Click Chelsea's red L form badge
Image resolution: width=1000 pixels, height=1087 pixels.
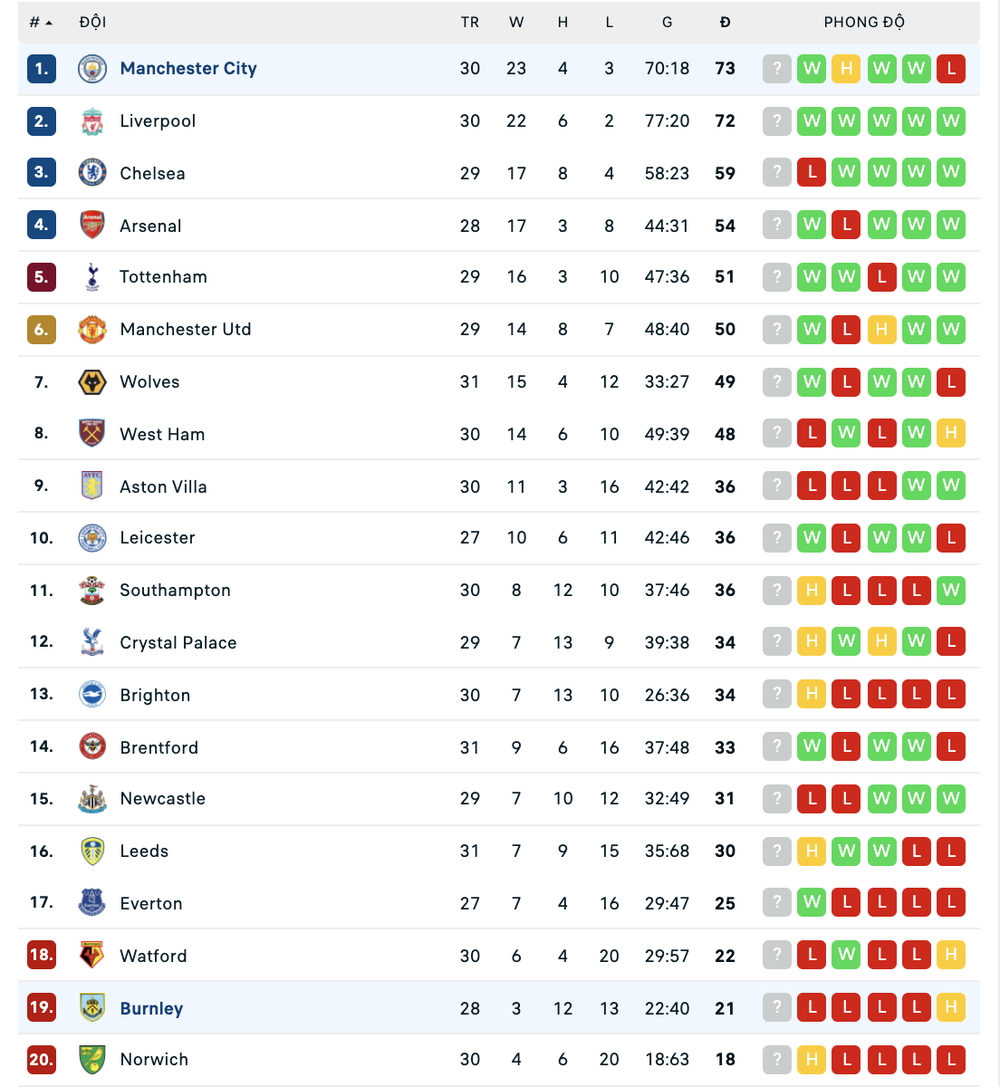[x=812, y=172]
